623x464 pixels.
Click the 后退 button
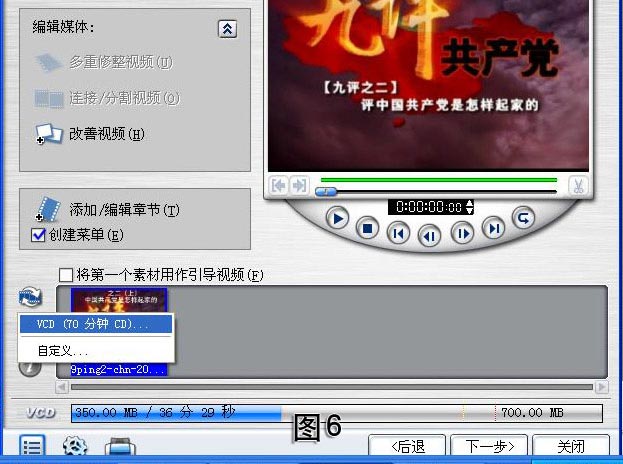(407, 446)
